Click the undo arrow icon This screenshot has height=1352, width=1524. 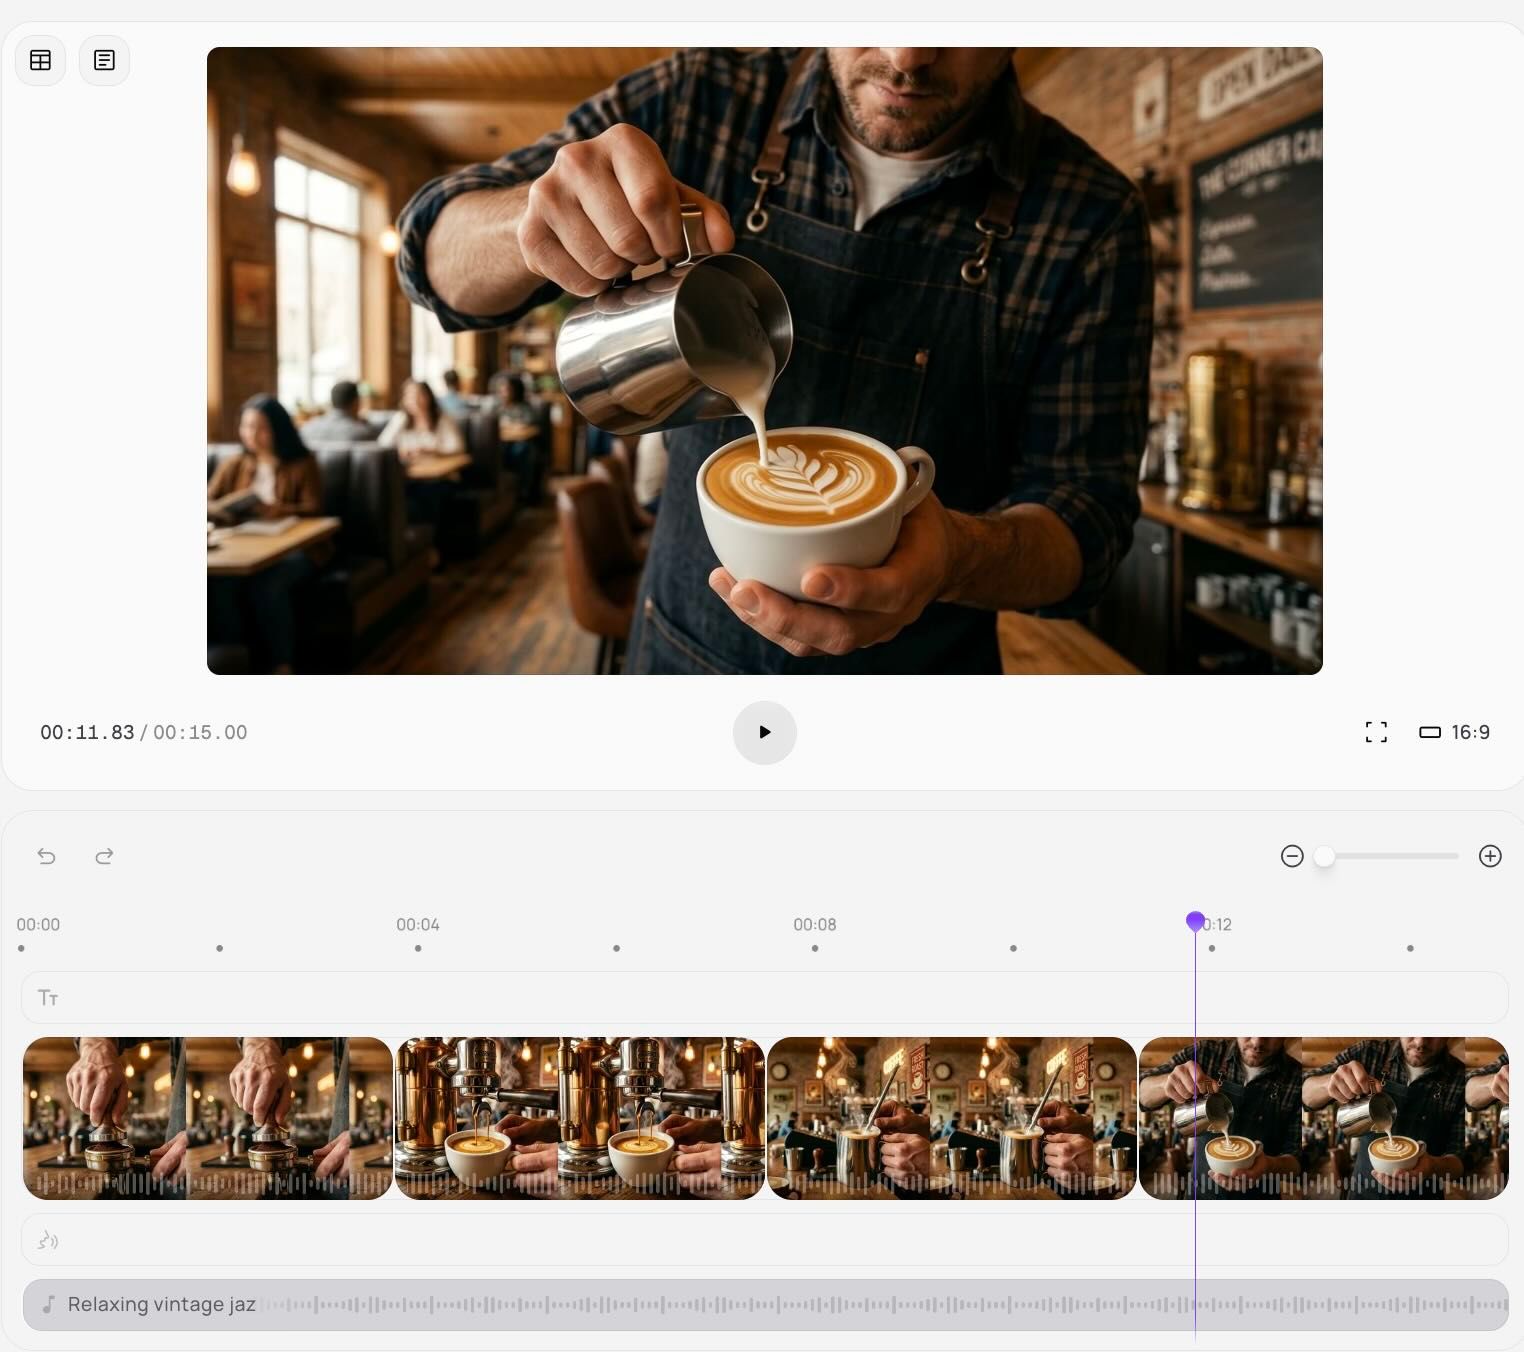pos(46,856)
